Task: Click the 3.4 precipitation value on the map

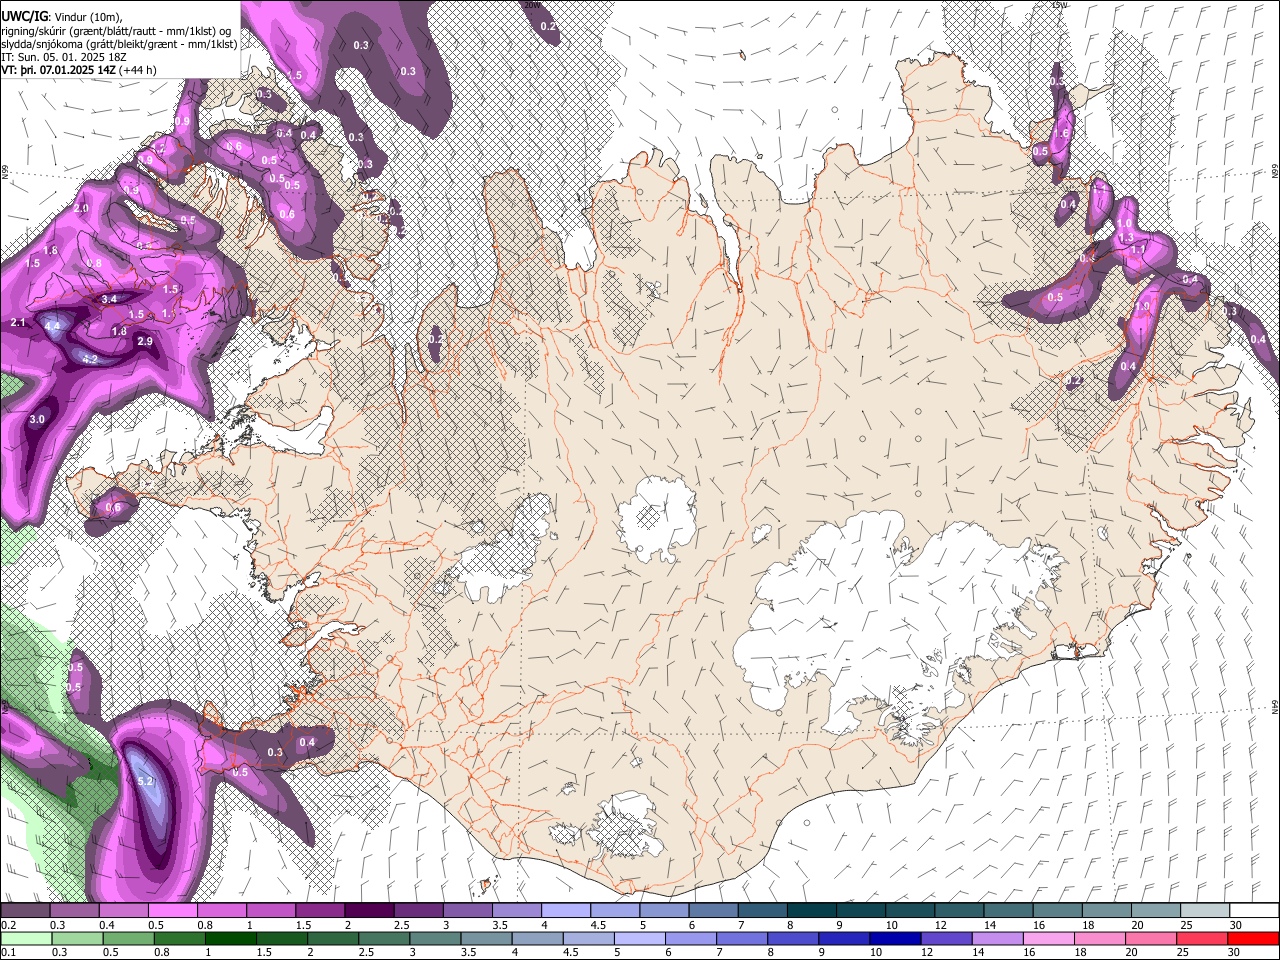Action: click(x=111, y=299)
